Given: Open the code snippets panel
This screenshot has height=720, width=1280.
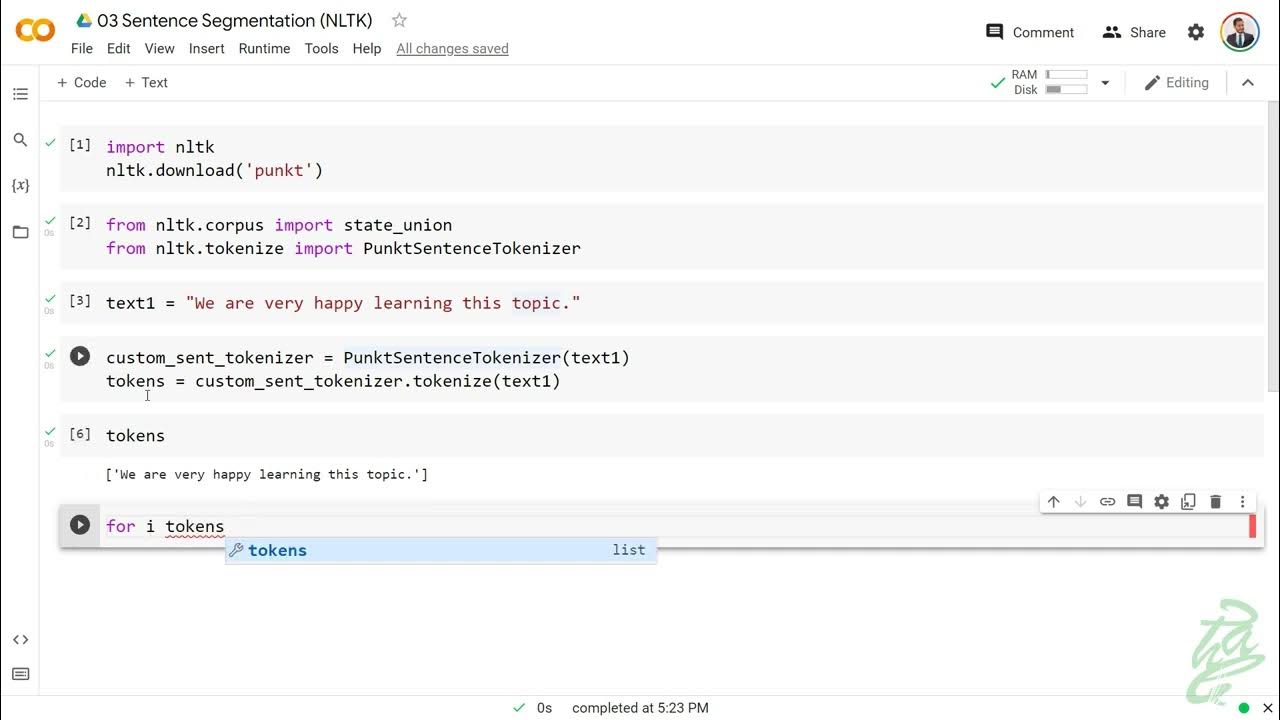Looking at the screenshot, I should pos(20,640).
